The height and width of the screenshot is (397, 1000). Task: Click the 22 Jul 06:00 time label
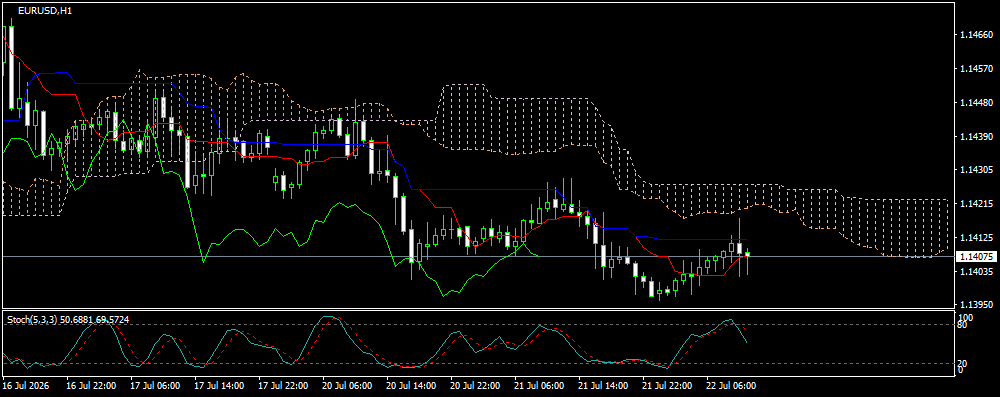pyautogui.click(x=732, y=386)
